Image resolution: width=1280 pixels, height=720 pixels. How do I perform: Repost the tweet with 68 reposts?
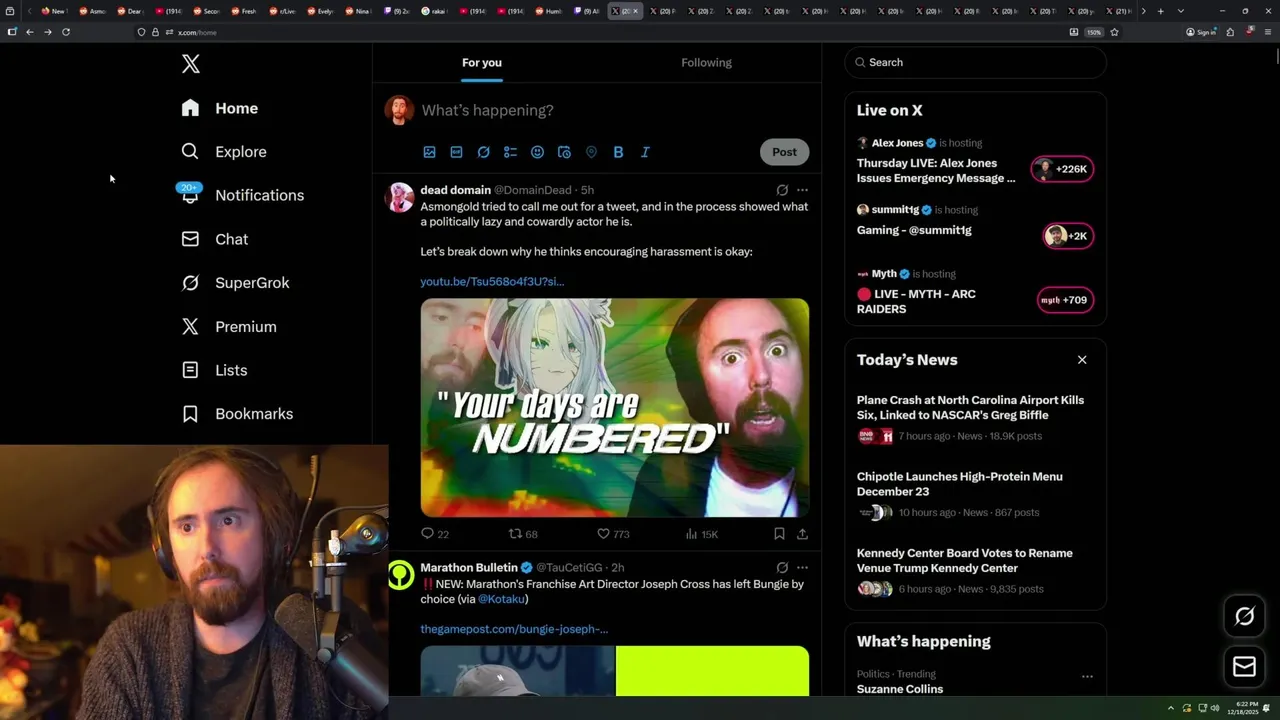click(523, 534)
